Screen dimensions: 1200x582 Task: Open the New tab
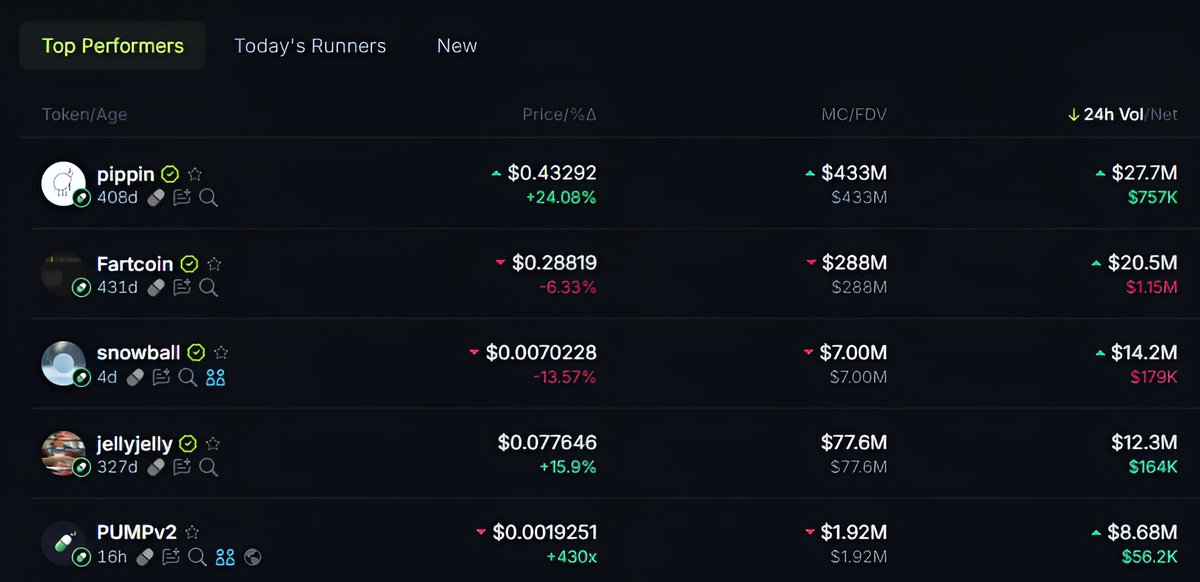(457, 46)
